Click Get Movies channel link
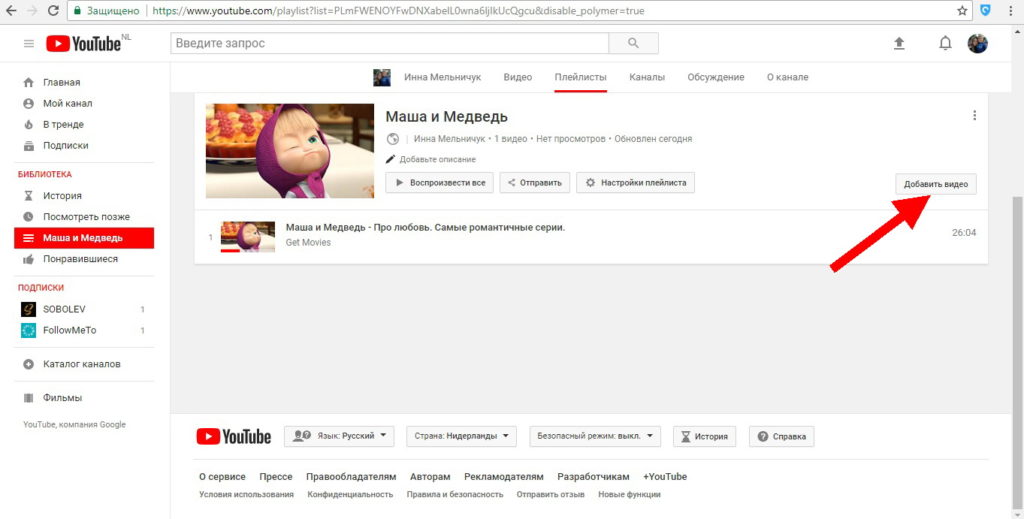The height and width of the screenshot is (519, 1024). click(308, 242)
